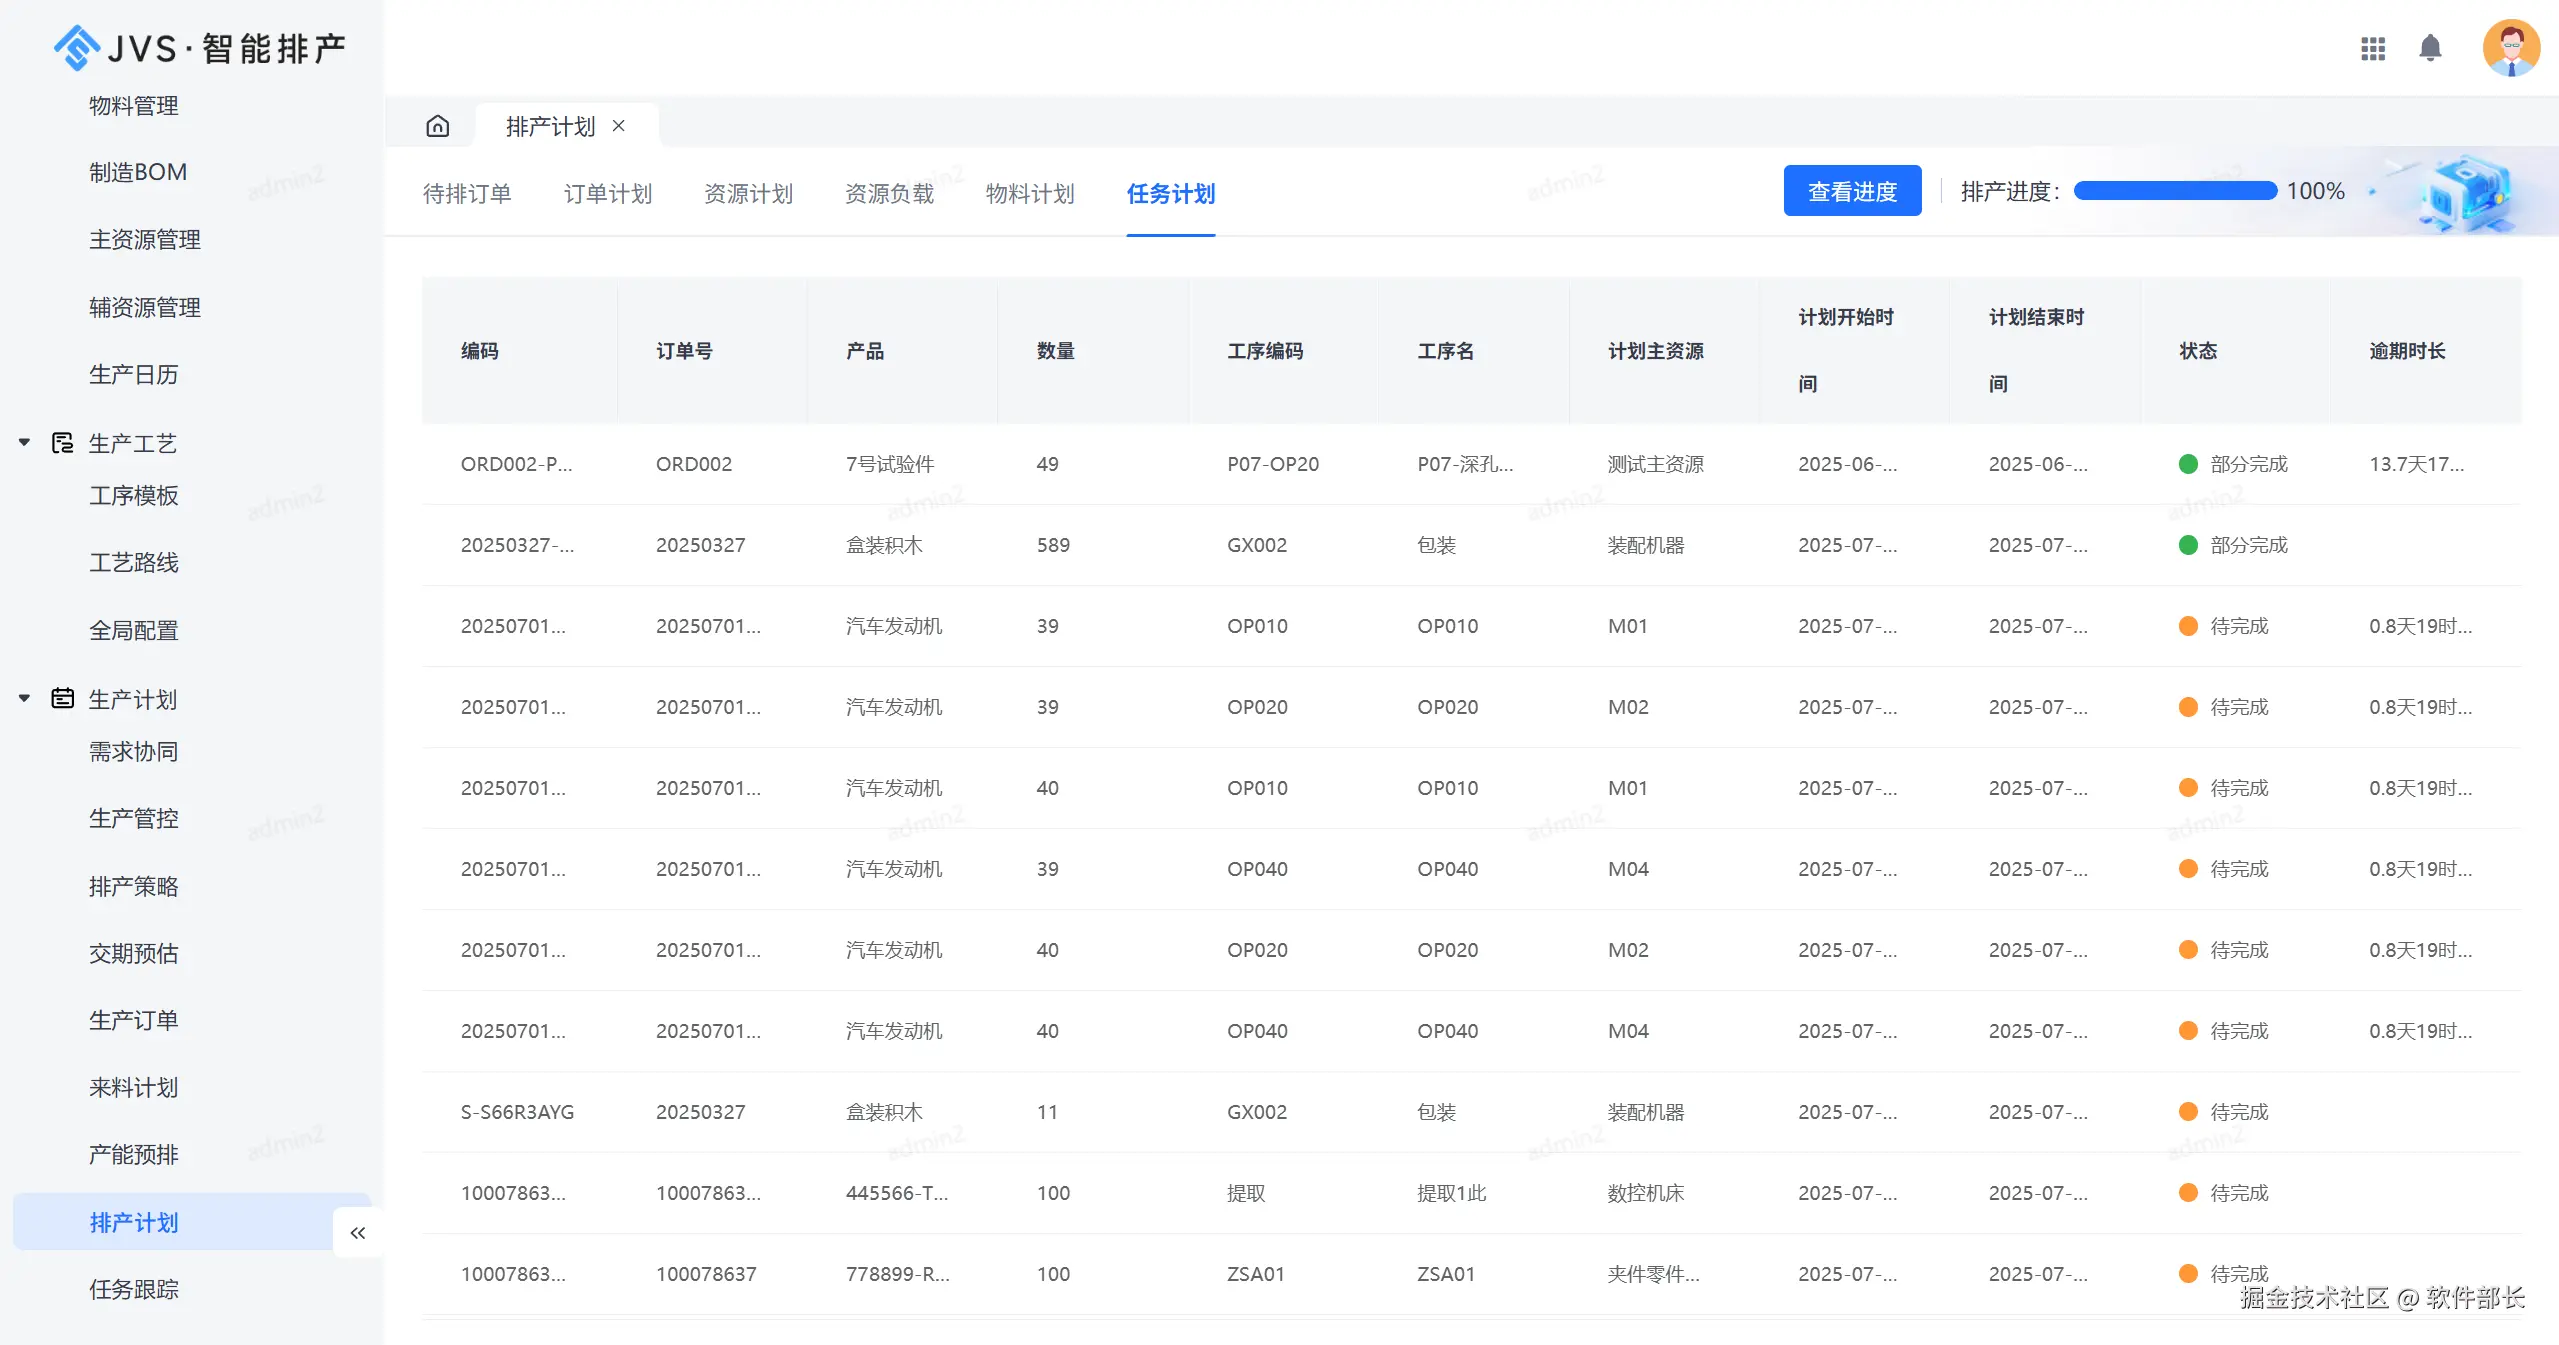Click the 生产工艺 menu icon
2559x1345 pixels.
click(x=63, y=443)
